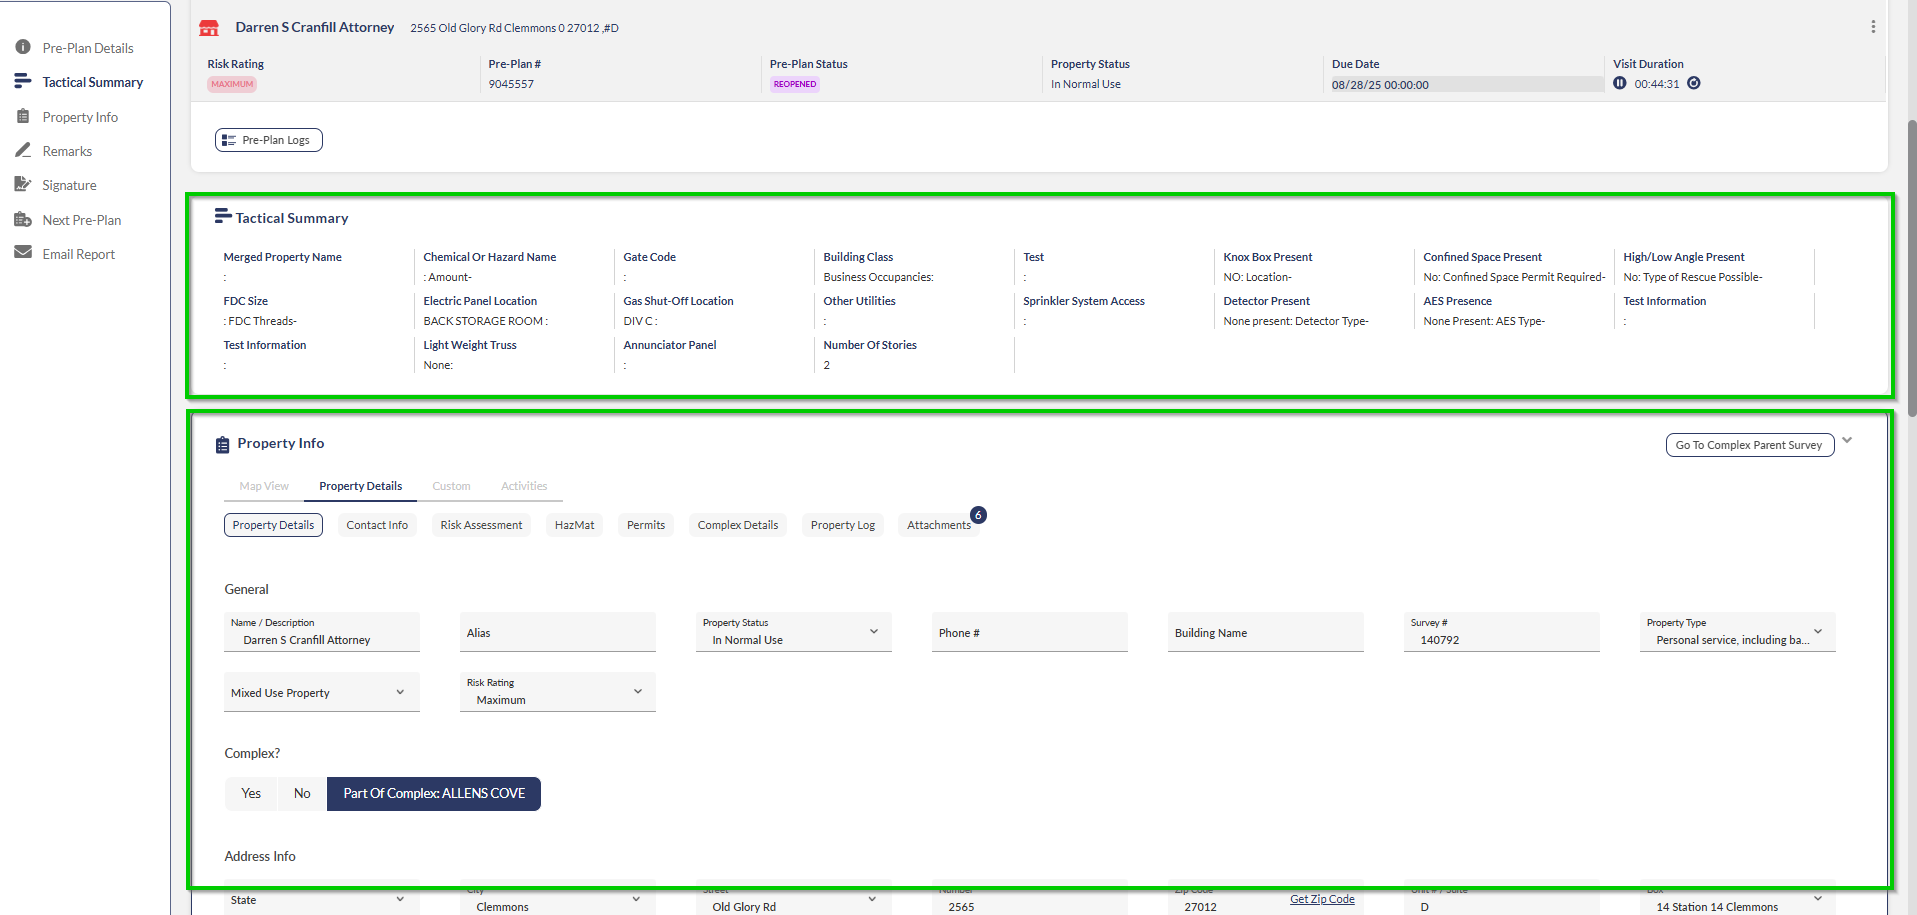This screenshot has height=915, width=1917.
Task: Pause the visit duration timer
Action: 1619,84
